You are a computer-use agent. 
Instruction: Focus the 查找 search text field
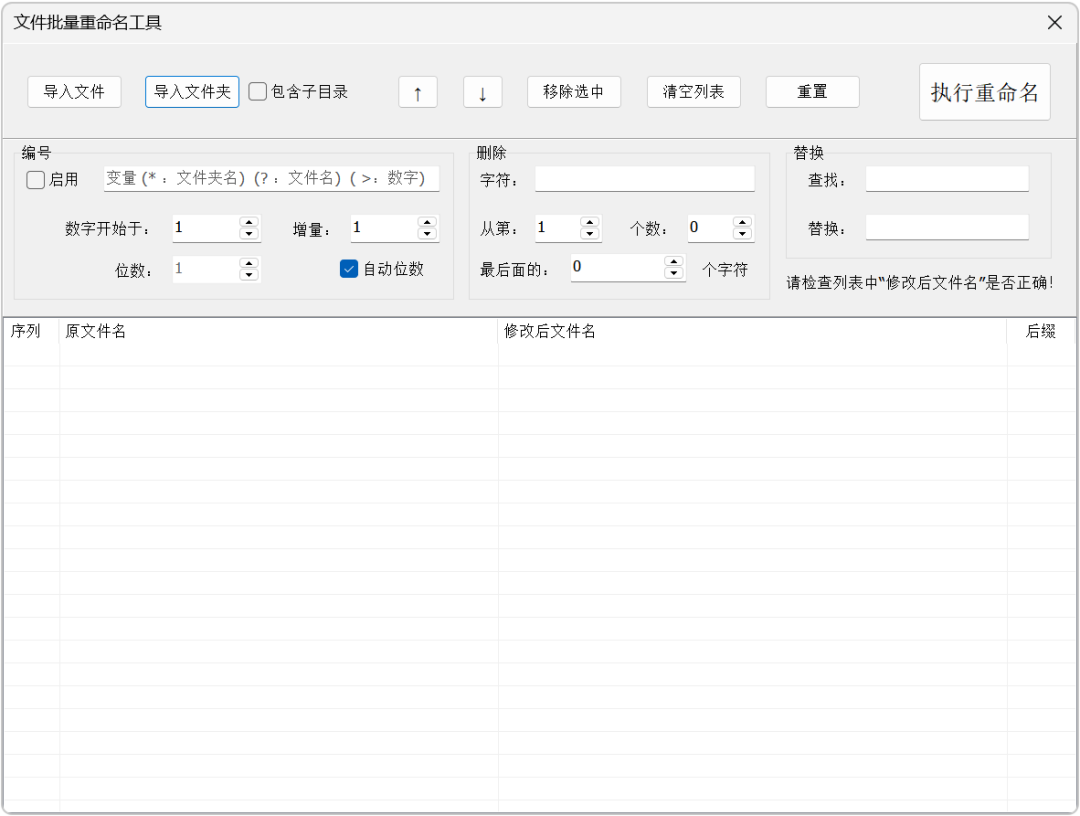pyautogui.click(x=947, y=179)
